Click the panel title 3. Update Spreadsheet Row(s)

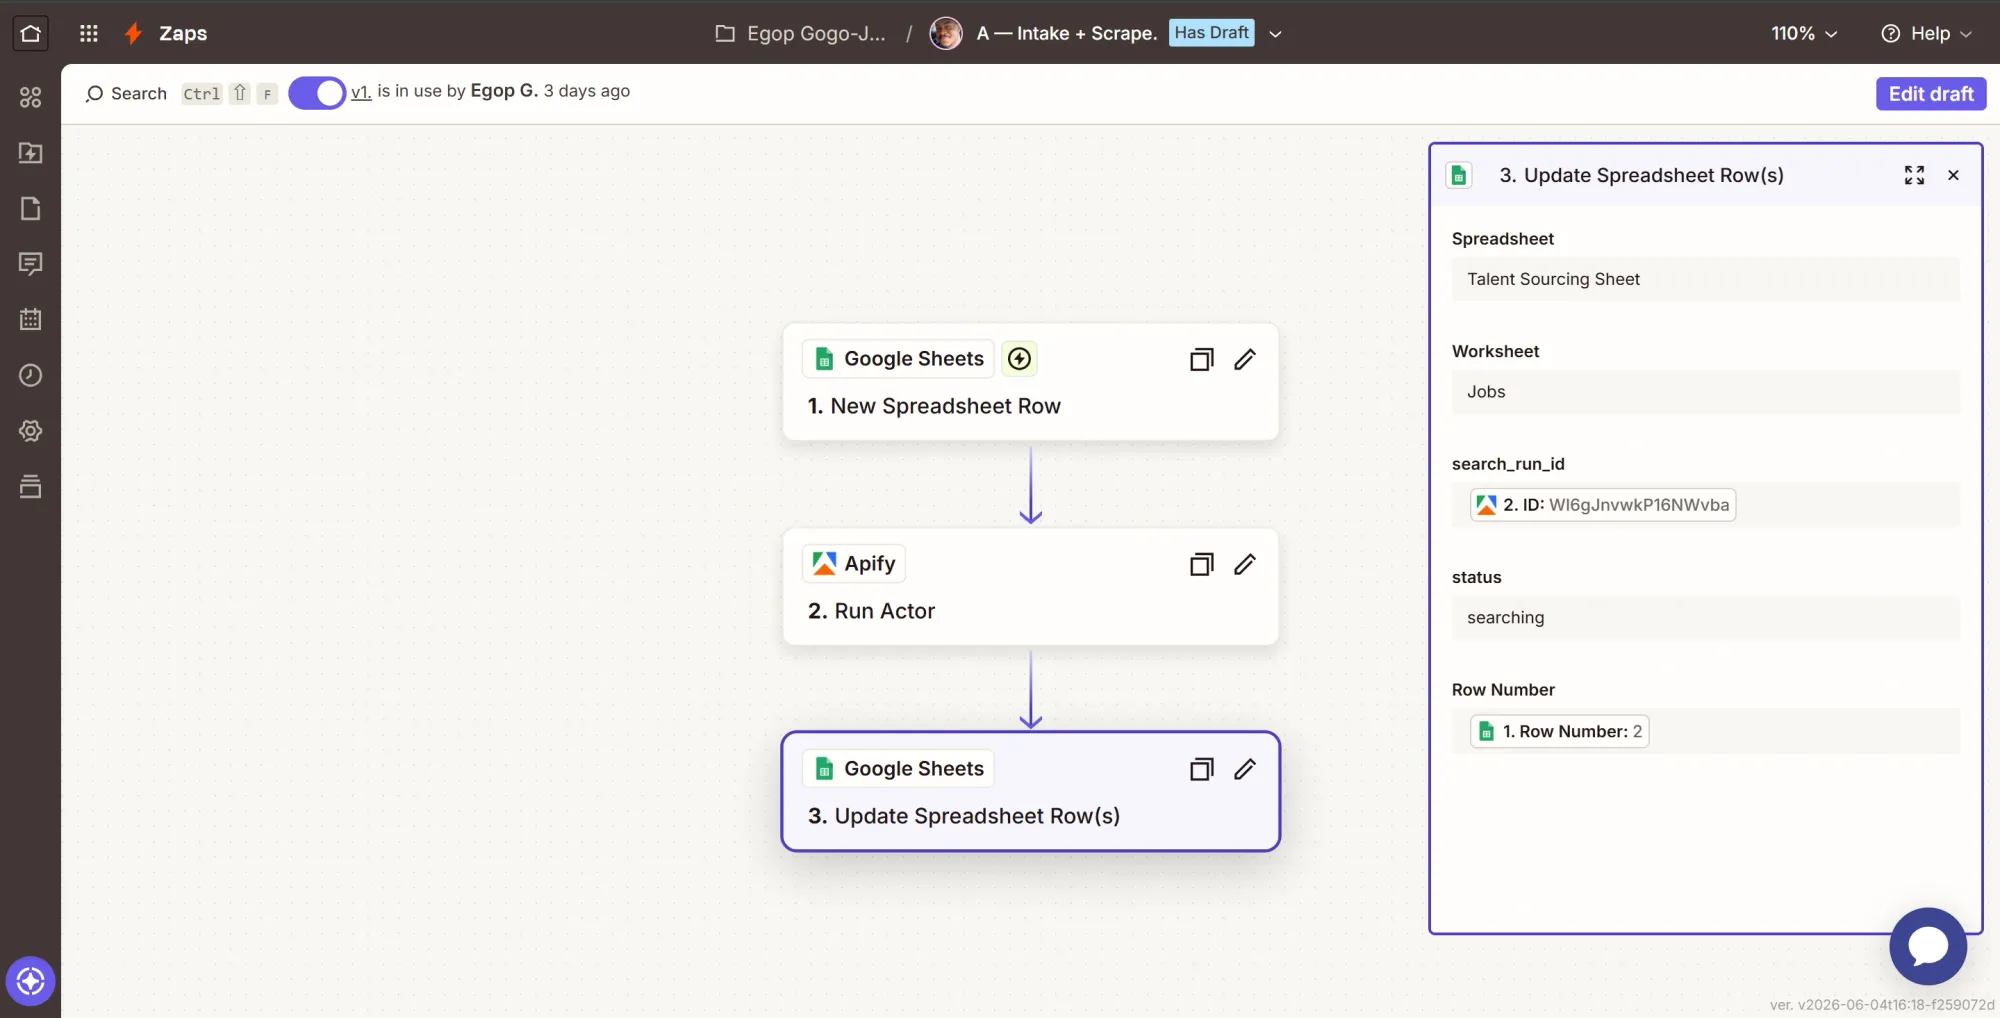point(1641,175)
